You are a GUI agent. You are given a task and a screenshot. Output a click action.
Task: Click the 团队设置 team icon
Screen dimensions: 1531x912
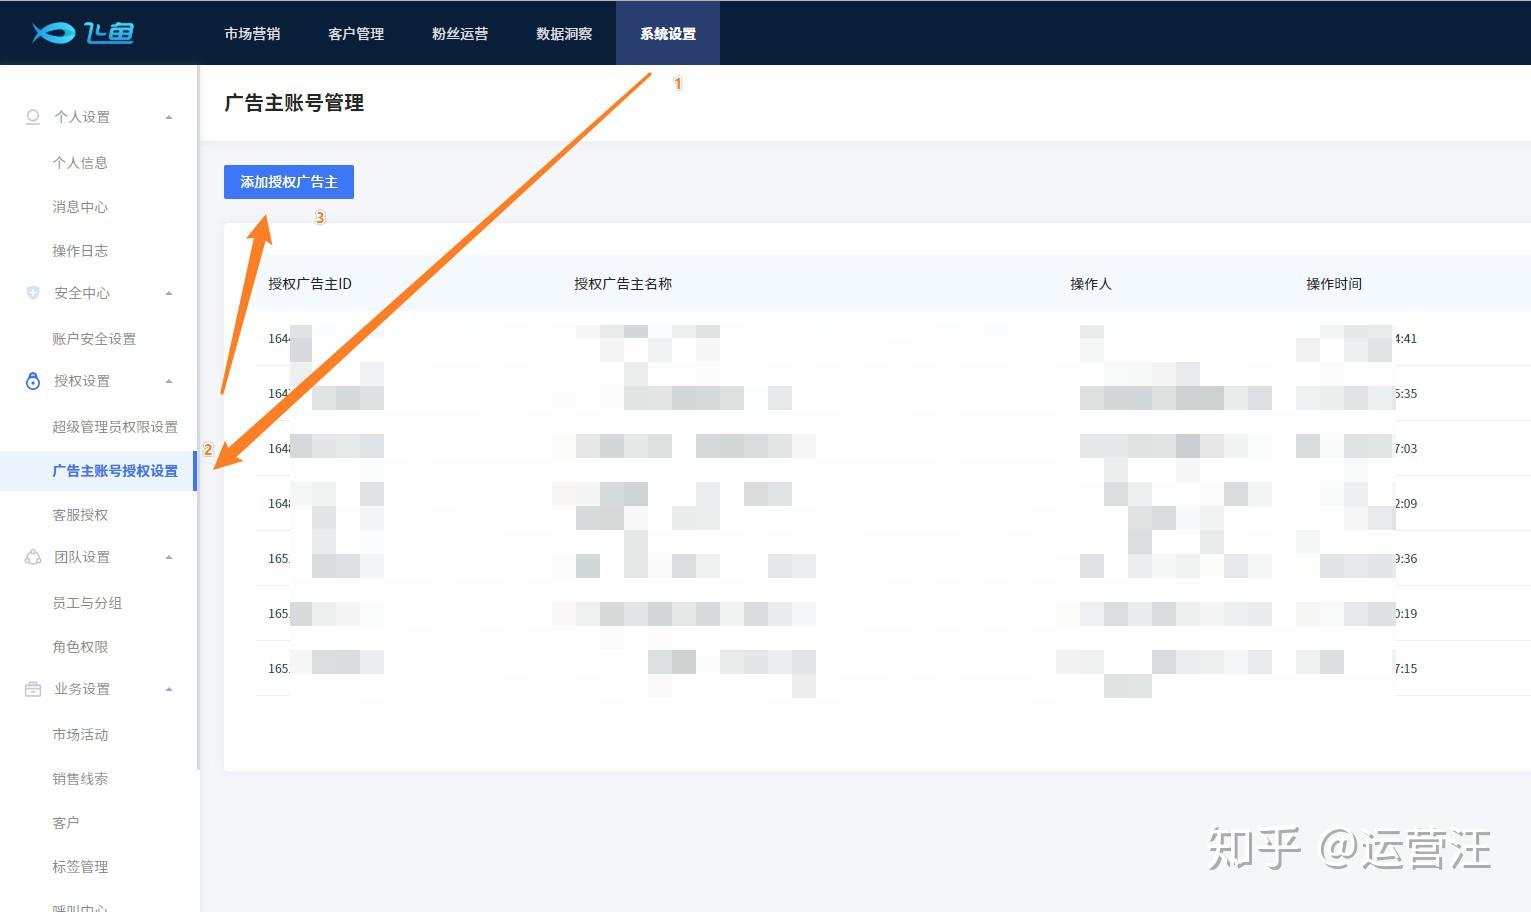point(33,557)
